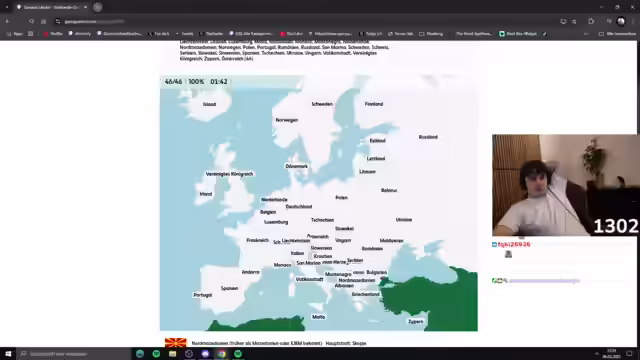Open the extensions puzzle icon
640x360 pixels.
coord(591,21)
